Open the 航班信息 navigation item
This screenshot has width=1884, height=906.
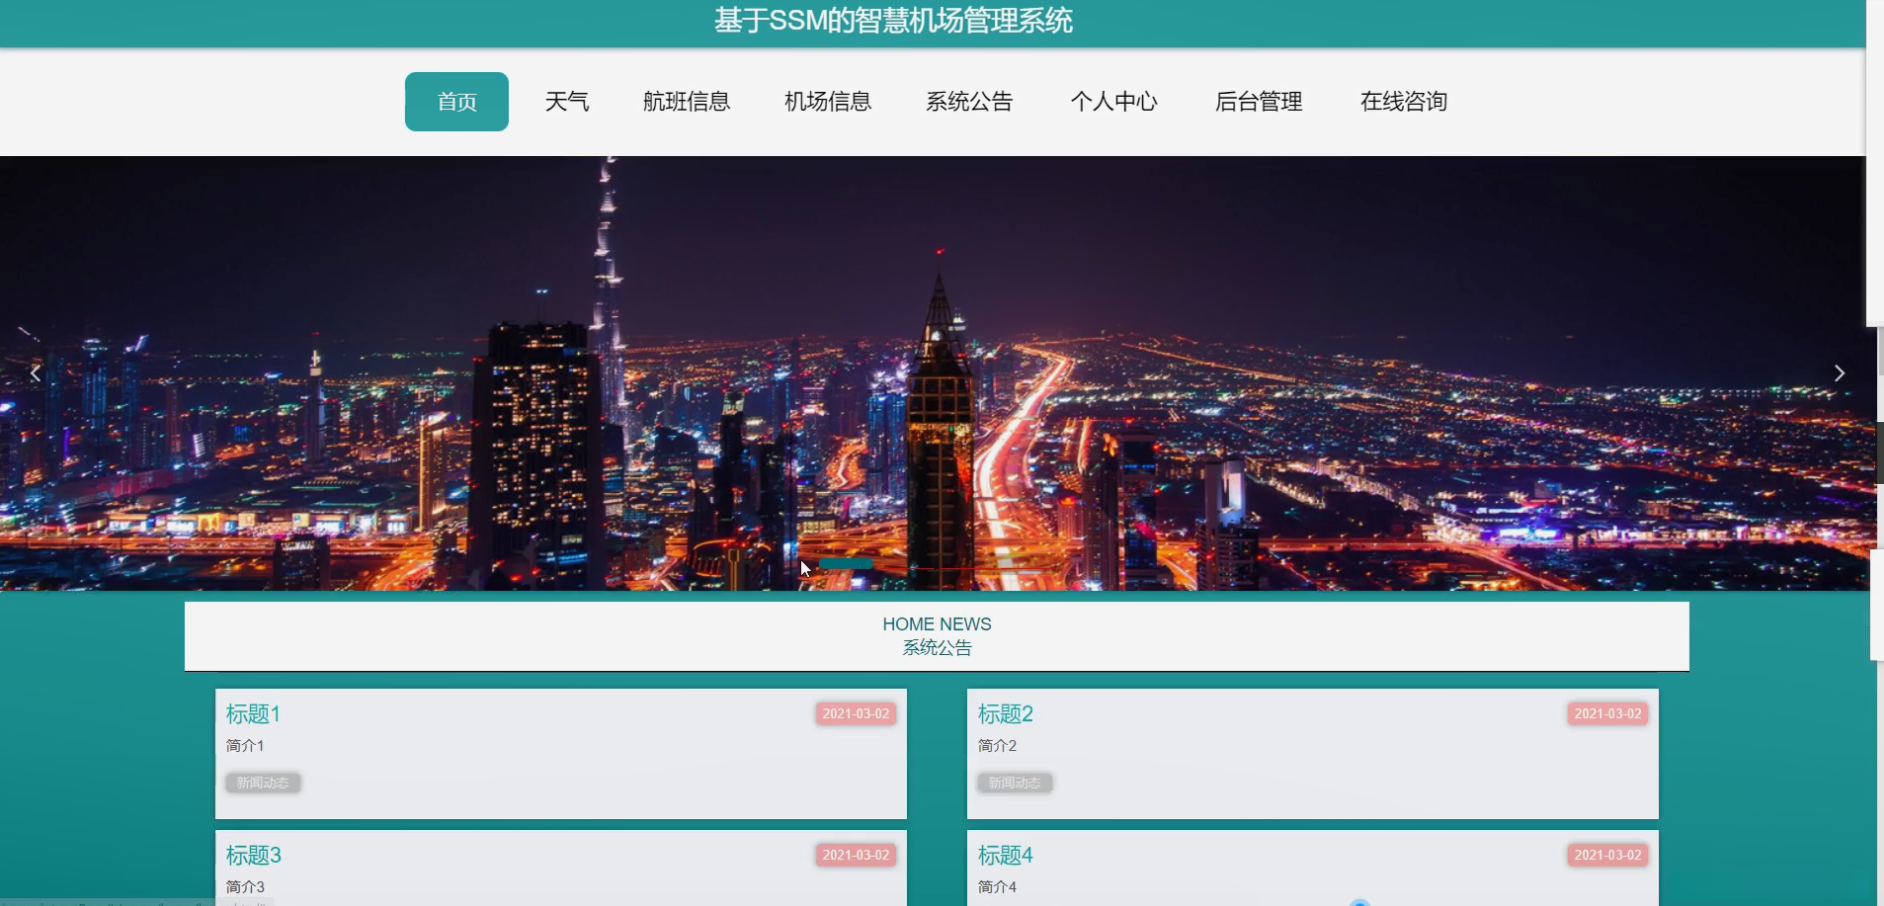coord(686,101)
